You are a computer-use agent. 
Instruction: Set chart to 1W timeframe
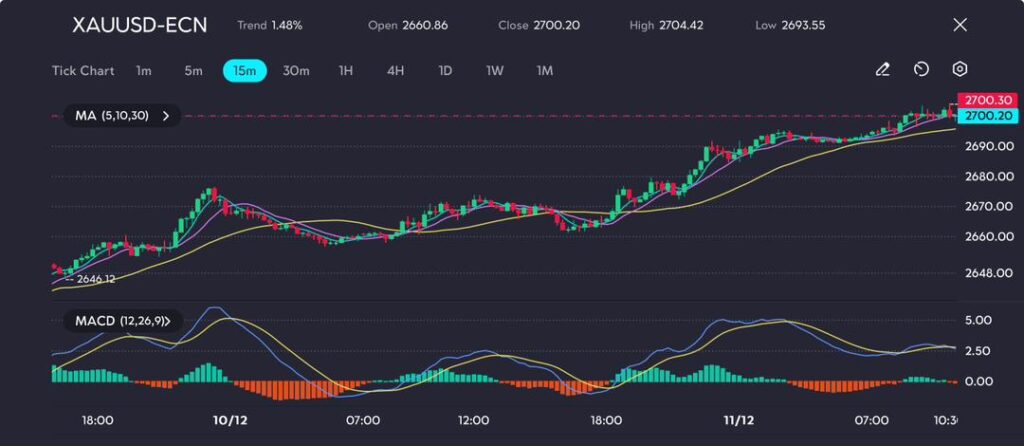[x=495, y=71]
